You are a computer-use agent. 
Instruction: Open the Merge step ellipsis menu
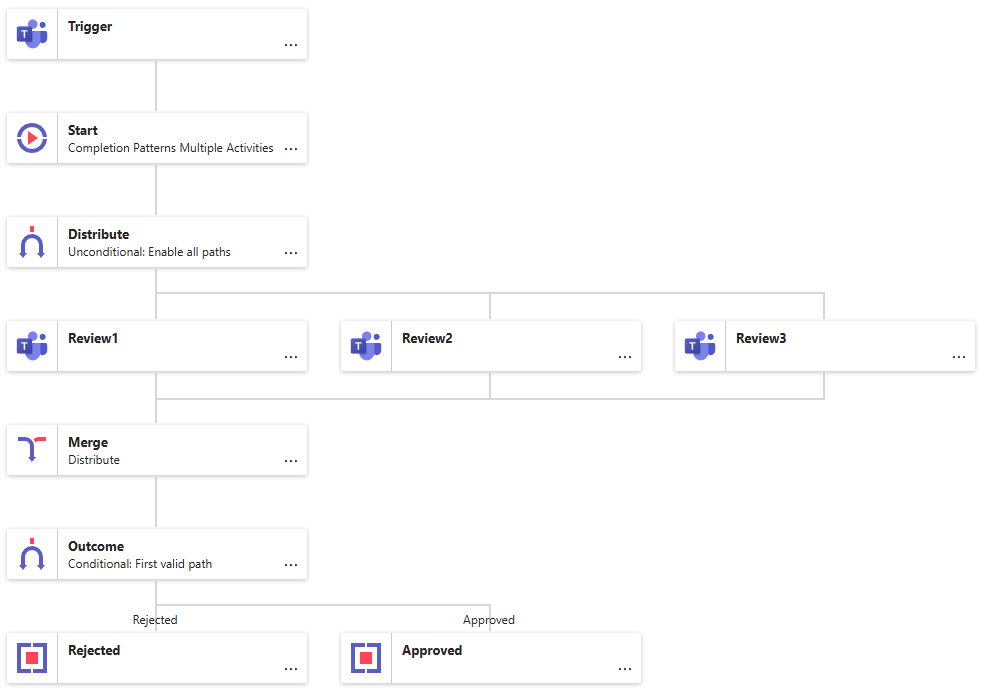tap(291, 461)
